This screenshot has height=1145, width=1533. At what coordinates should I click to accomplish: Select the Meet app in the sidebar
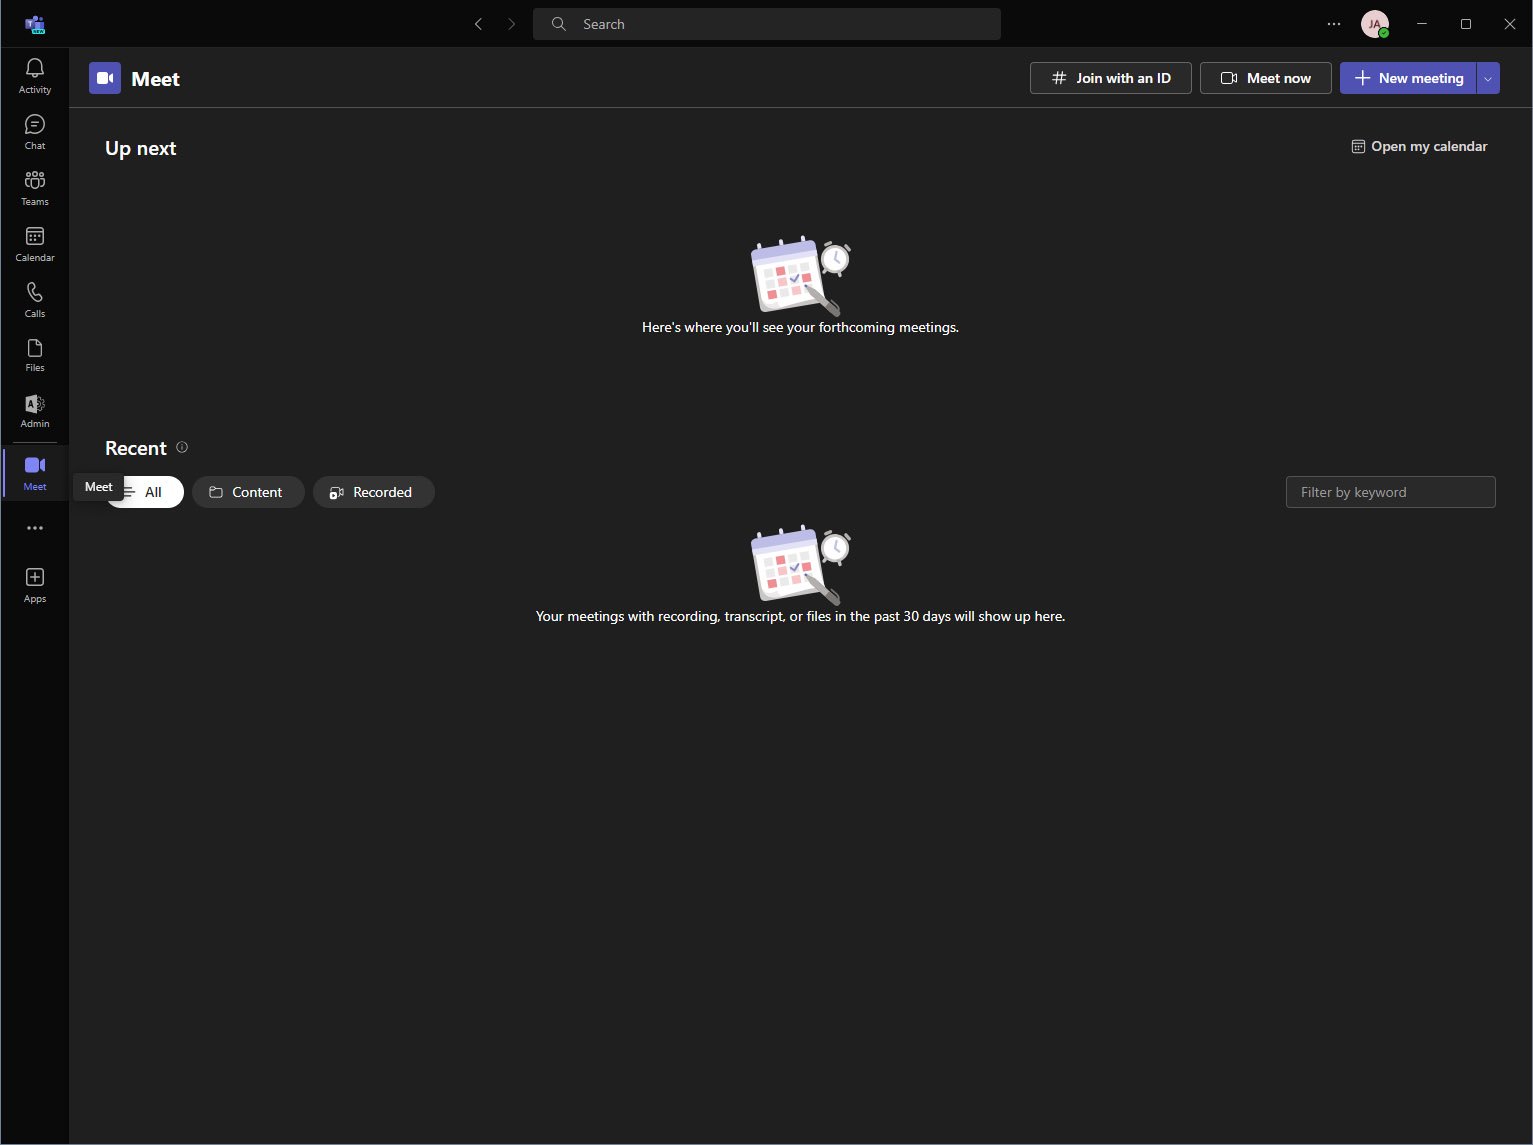35,472
